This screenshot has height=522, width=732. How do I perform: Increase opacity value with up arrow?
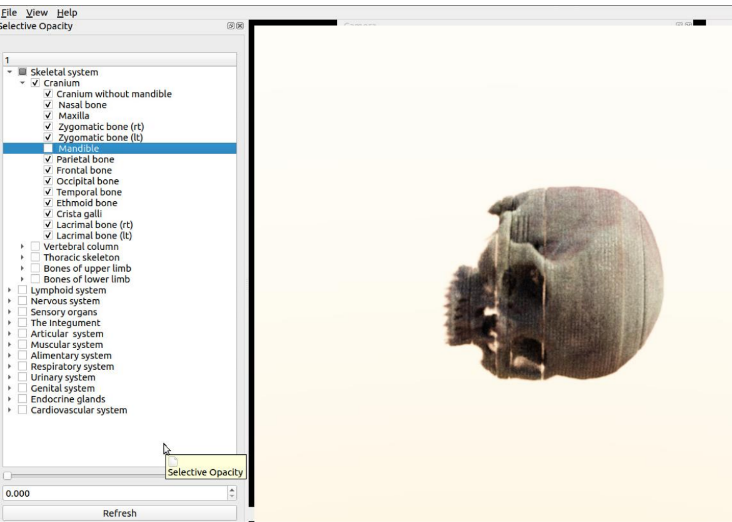(x=232, y=489)
